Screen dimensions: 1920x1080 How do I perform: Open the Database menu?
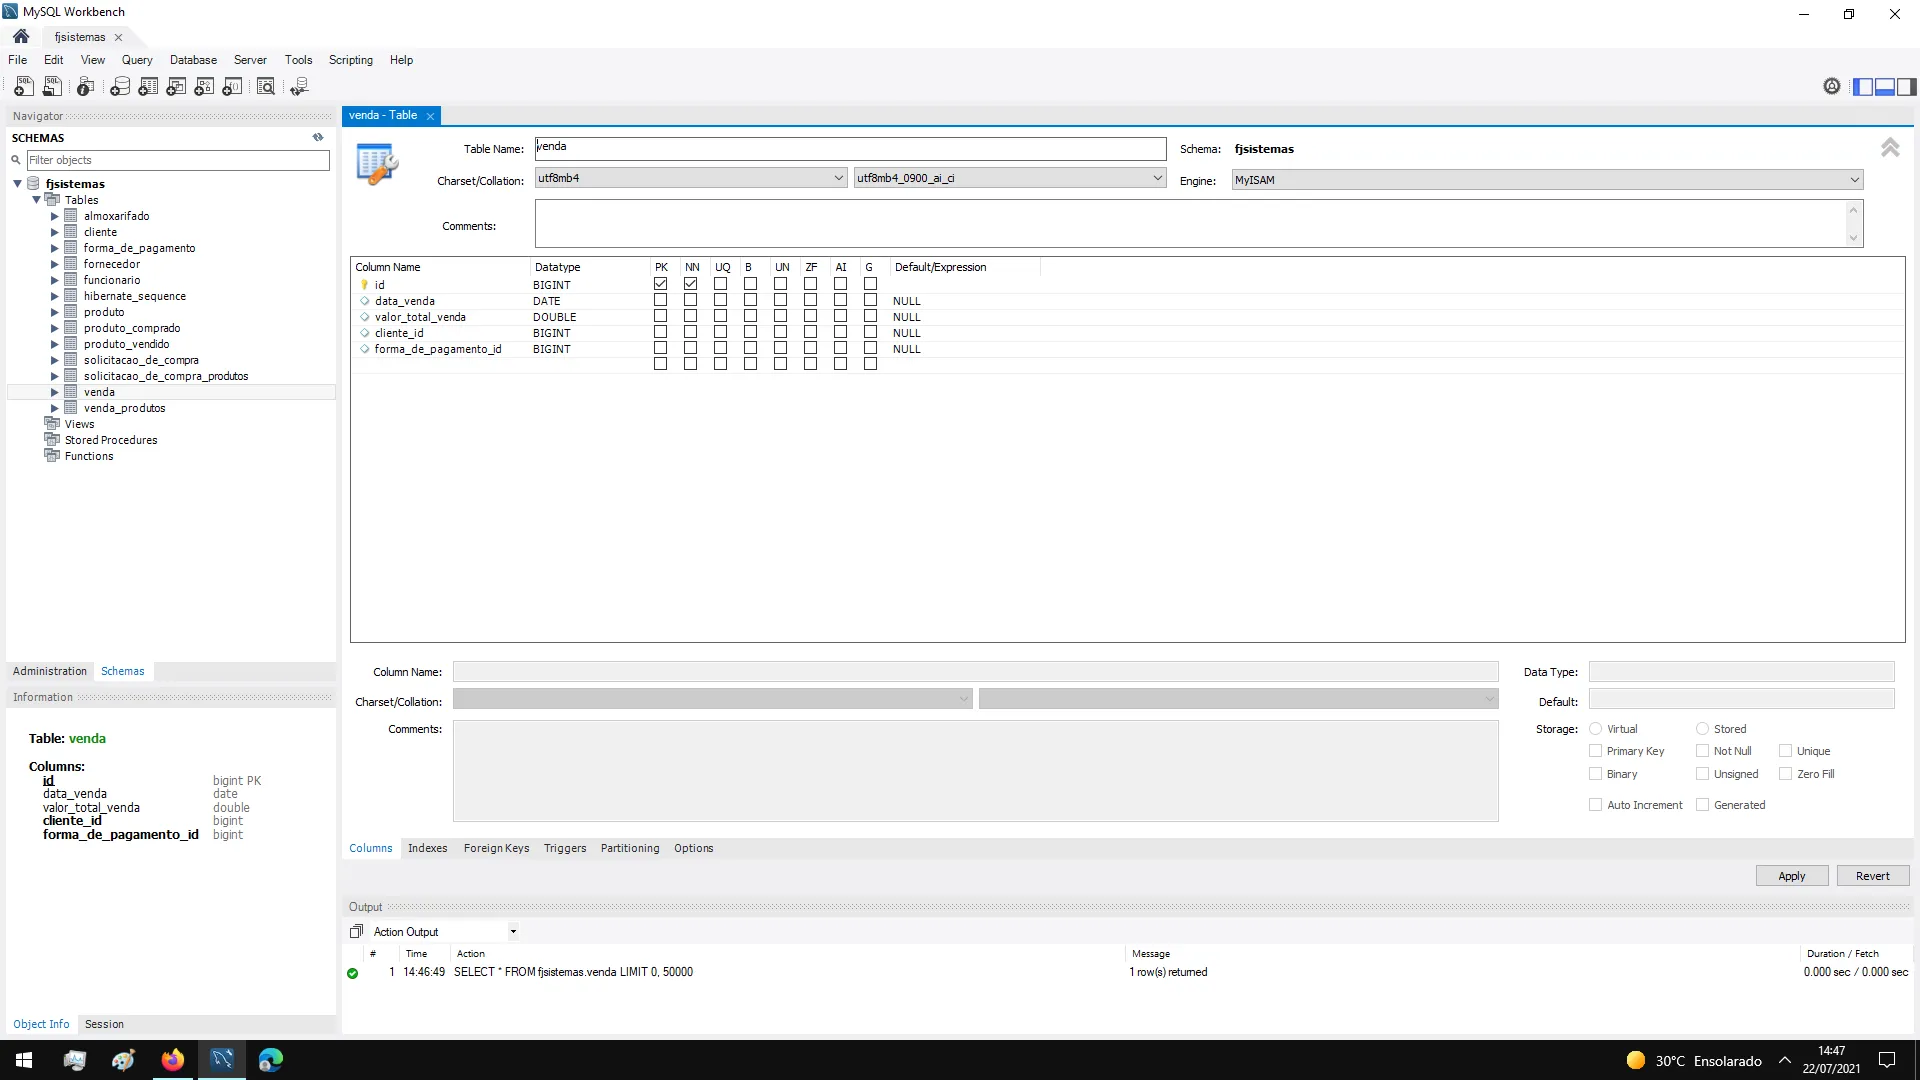click(x=193, y=60)
